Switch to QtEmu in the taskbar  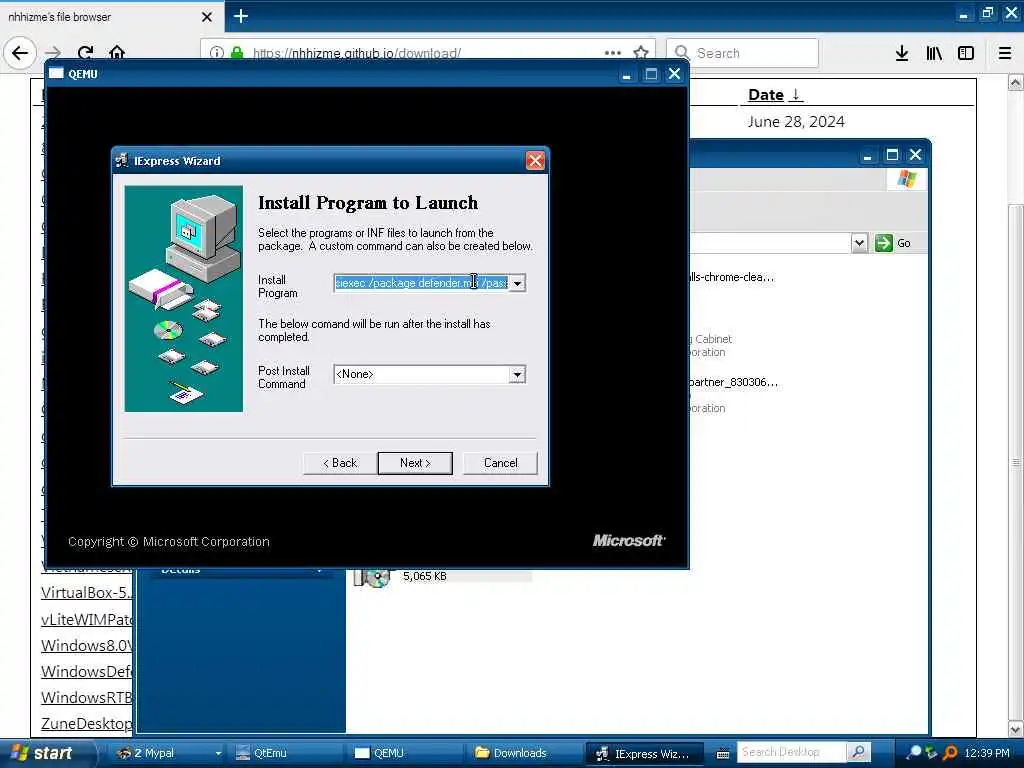pyautogui.click(x=284, y=753)
